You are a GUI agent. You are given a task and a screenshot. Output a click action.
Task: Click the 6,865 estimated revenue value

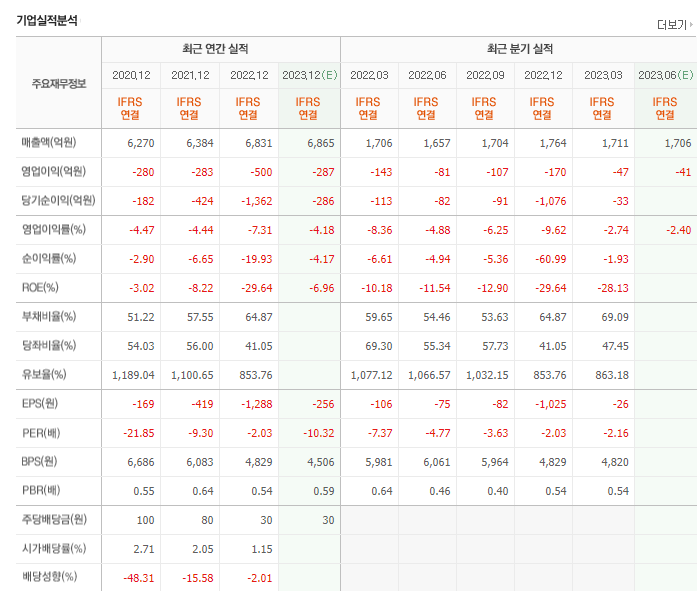pyautogui.click(x=321, y=143)
